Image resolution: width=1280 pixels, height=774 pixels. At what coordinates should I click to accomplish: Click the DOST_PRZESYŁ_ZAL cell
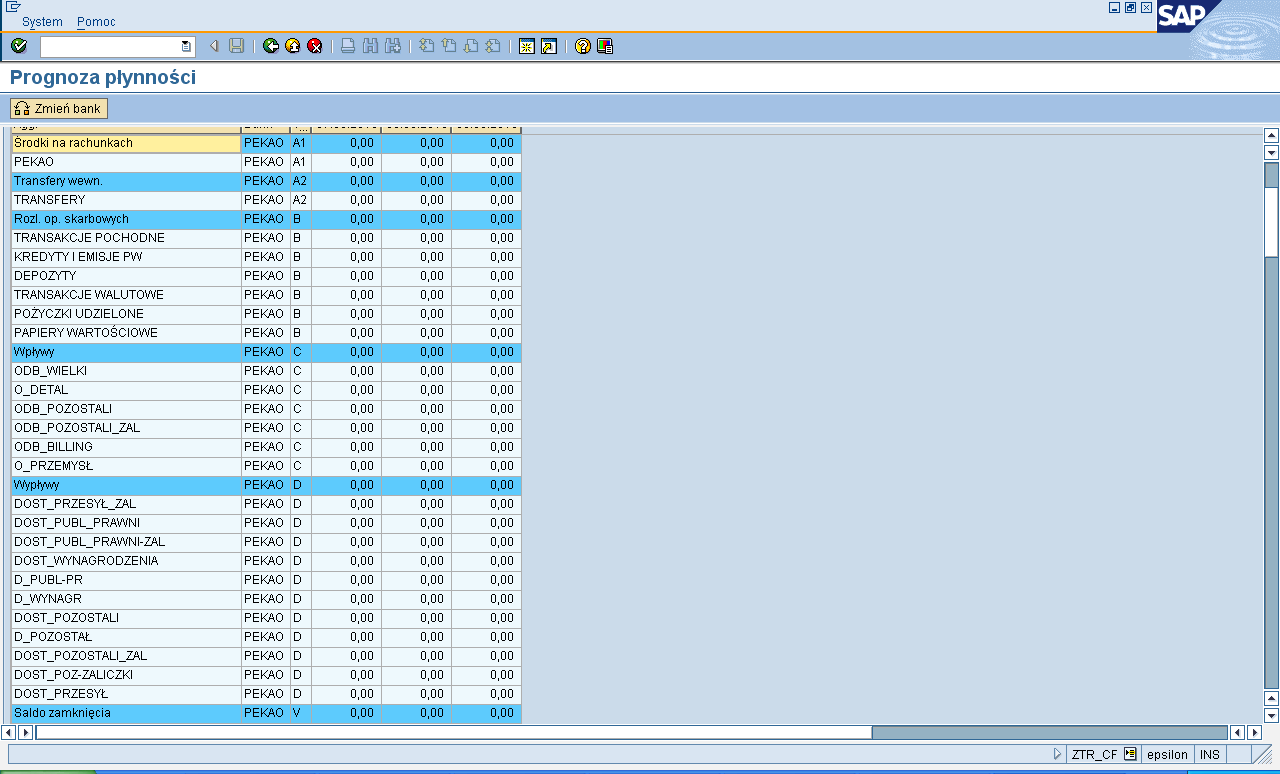point(126,504)
